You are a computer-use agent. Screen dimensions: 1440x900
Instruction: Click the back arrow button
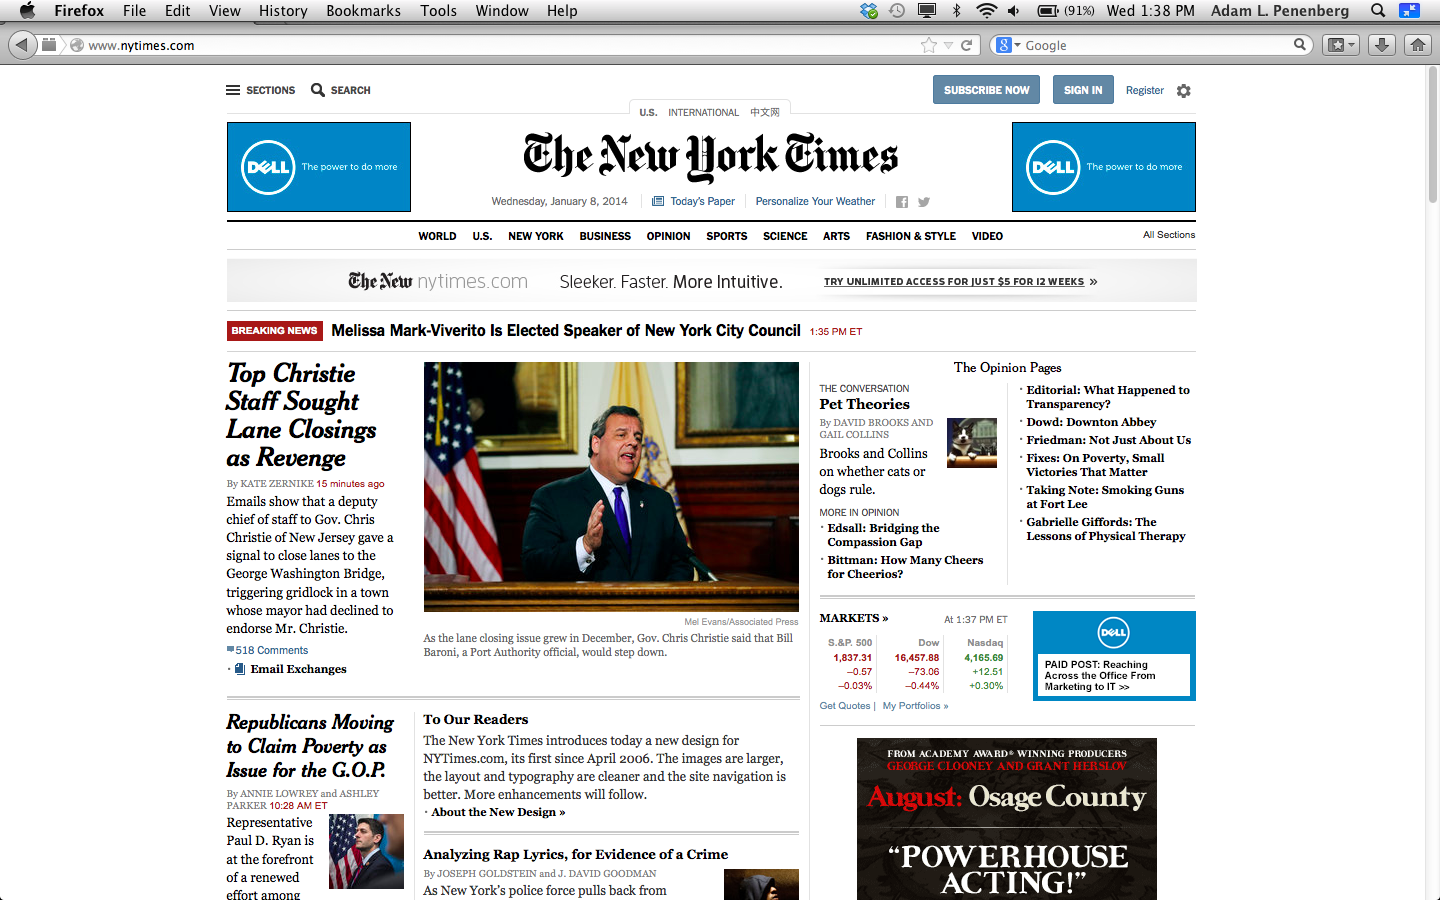click(22, 45)
